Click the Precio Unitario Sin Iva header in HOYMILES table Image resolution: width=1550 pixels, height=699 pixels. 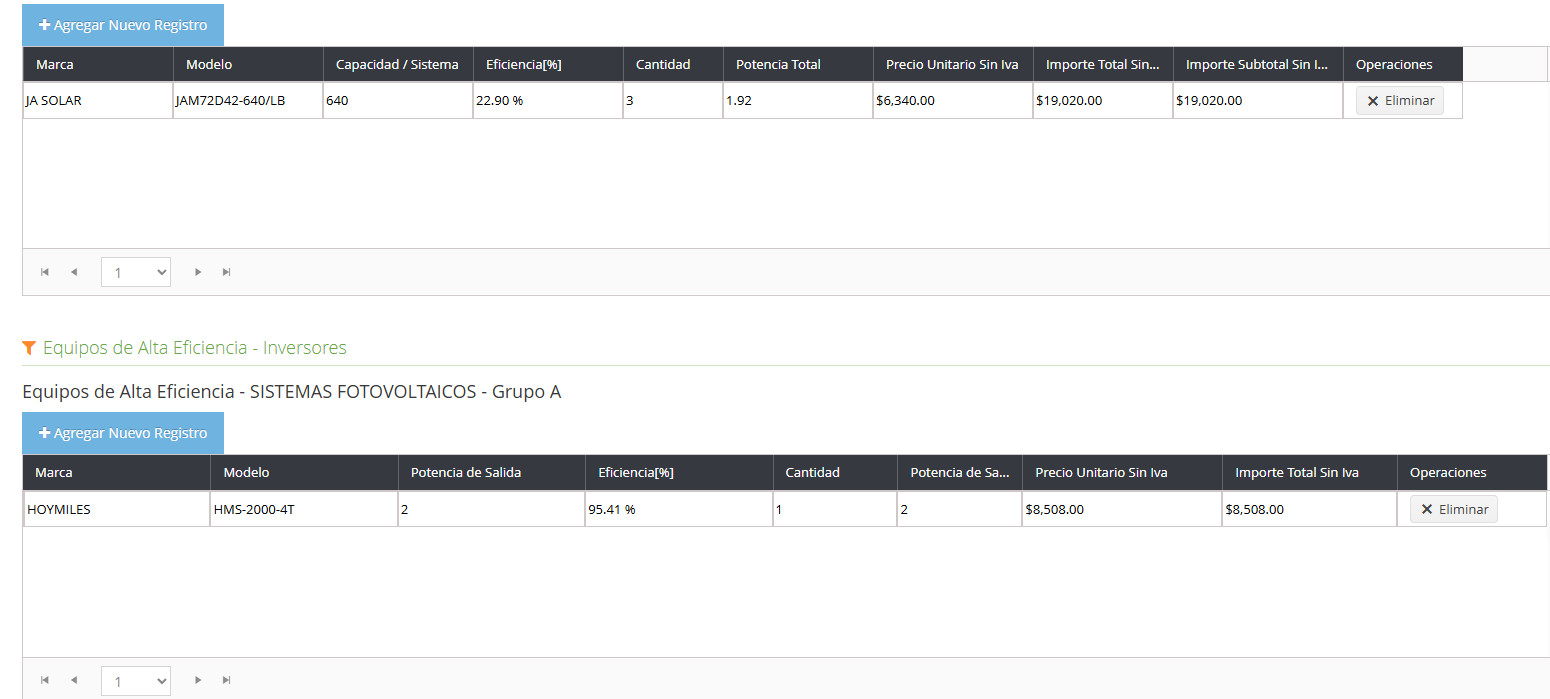pos(1101,473)
